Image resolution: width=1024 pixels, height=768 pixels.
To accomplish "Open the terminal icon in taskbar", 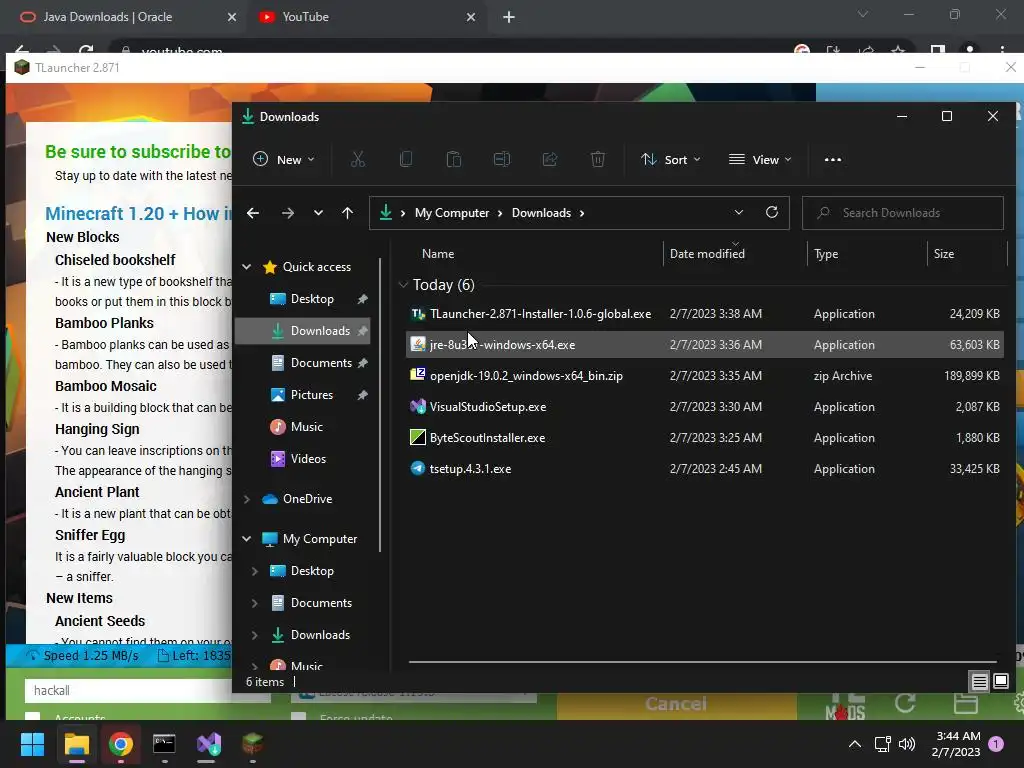I will tap(164, 744).
